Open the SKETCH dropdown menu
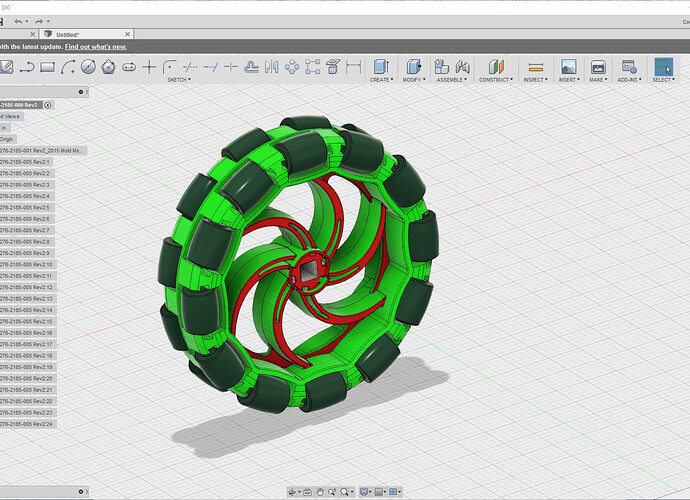 [179, 80]
